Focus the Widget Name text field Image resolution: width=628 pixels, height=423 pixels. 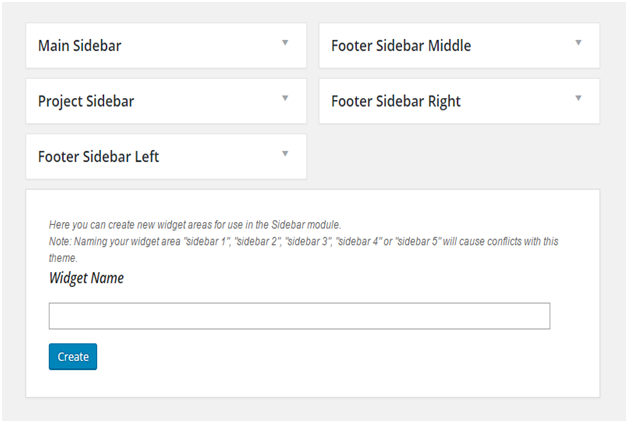(x=299, y=316)
